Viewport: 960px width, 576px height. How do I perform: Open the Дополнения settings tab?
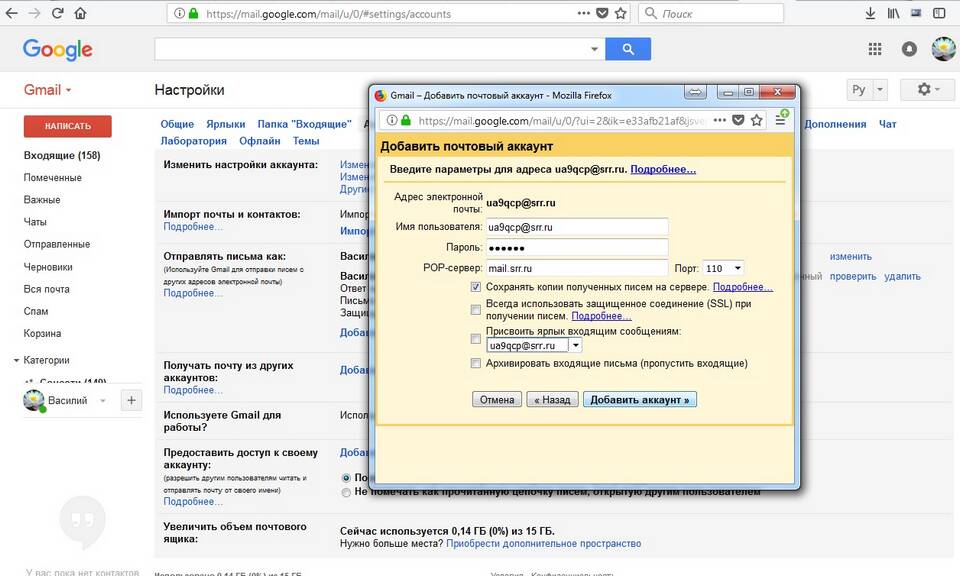coord(835,124)
